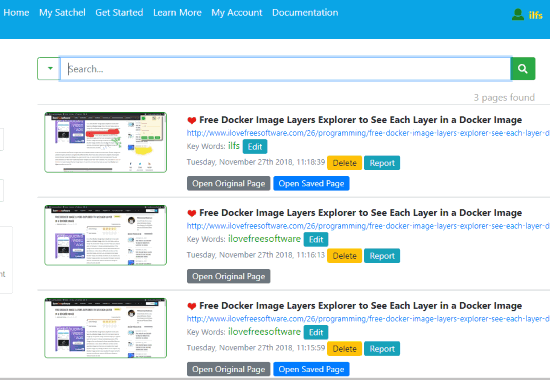Open thumbnail of the 11:15:59 saved page
This screenshot has height=380, width=550.
[105, 328]
